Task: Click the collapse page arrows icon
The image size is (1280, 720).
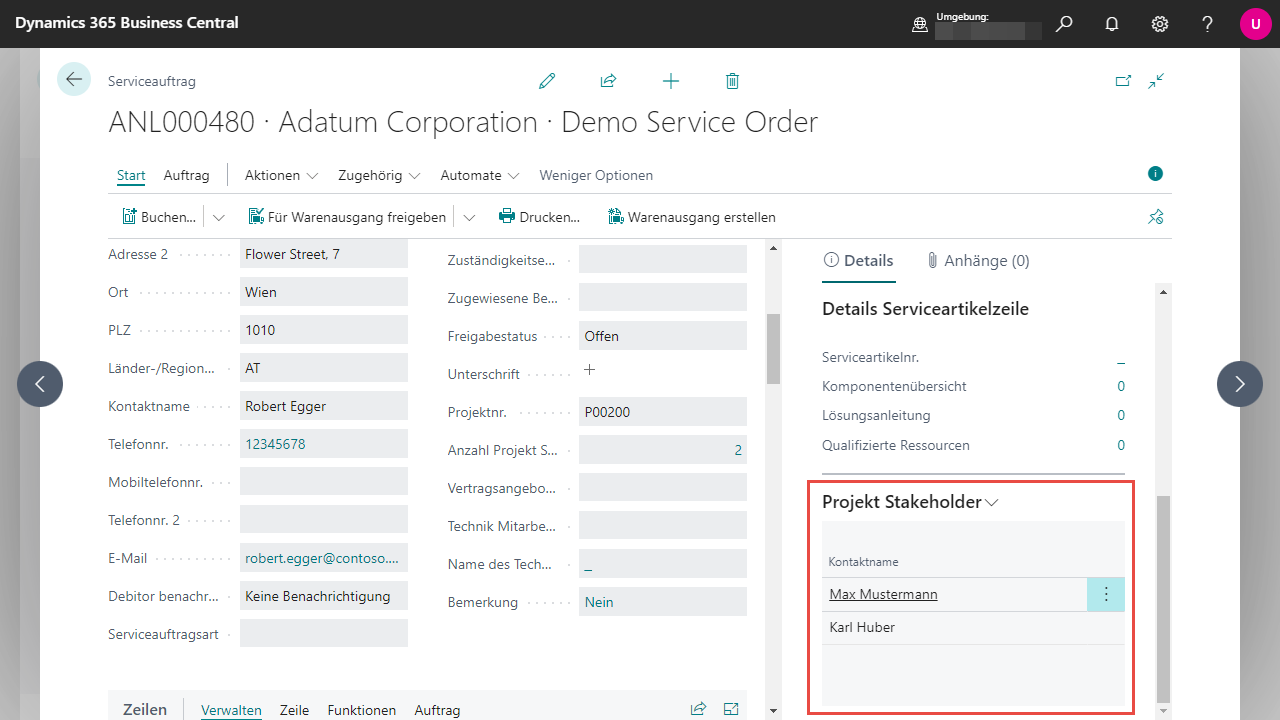Action: pos(1156,81)
